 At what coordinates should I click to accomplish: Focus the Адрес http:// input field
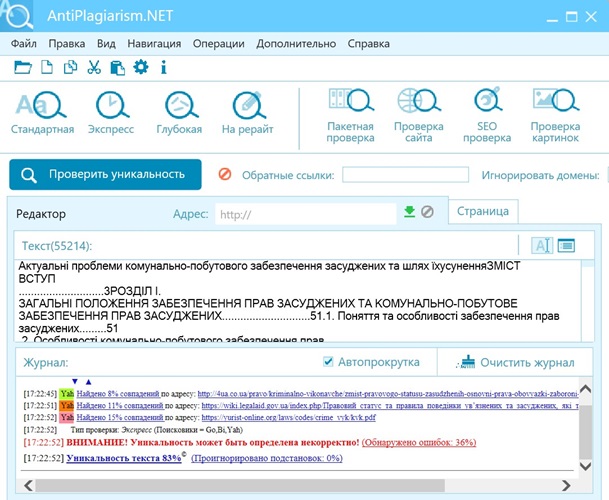[x=306, y=214]
